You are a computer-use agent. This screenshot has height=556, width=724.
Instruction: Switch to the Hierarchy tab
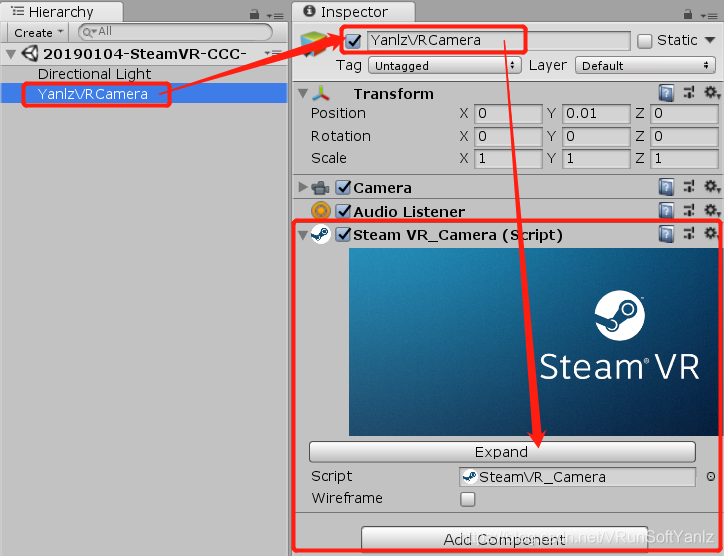[x=61, y=12]
